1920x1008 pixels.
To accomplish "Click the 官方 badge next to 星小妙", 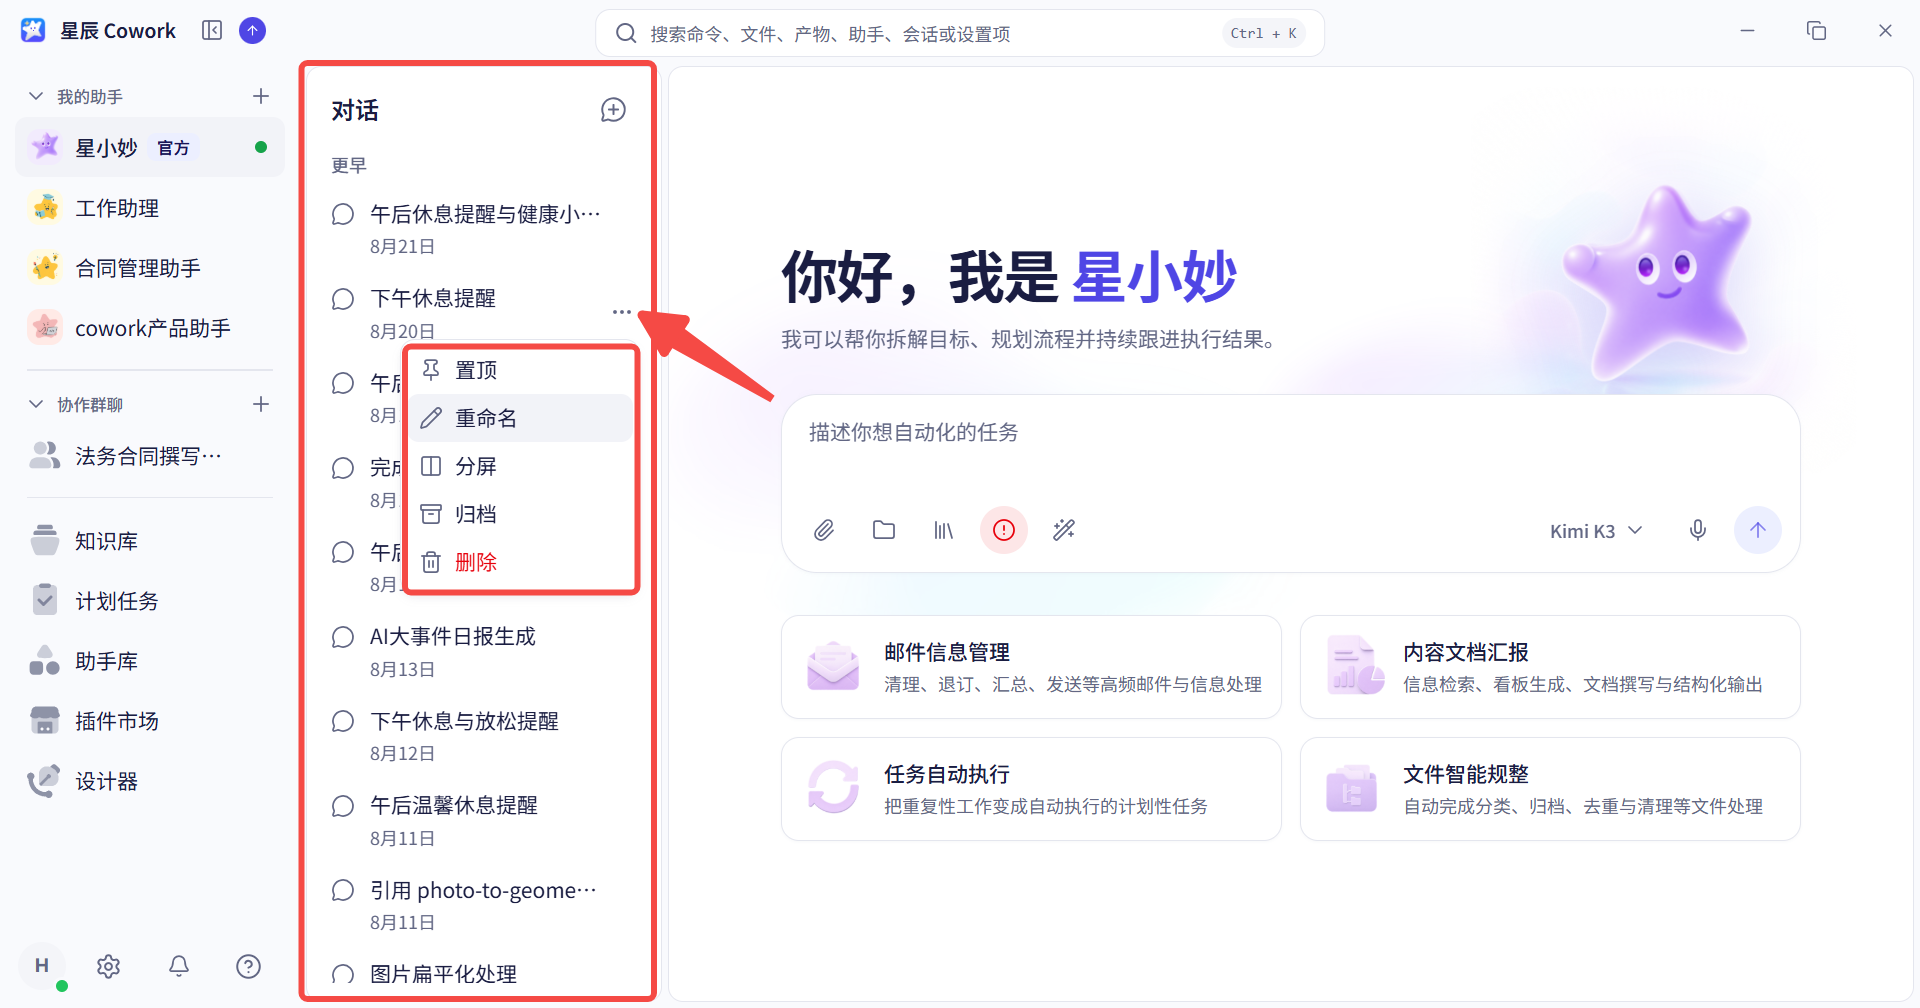I will point(174,148).
